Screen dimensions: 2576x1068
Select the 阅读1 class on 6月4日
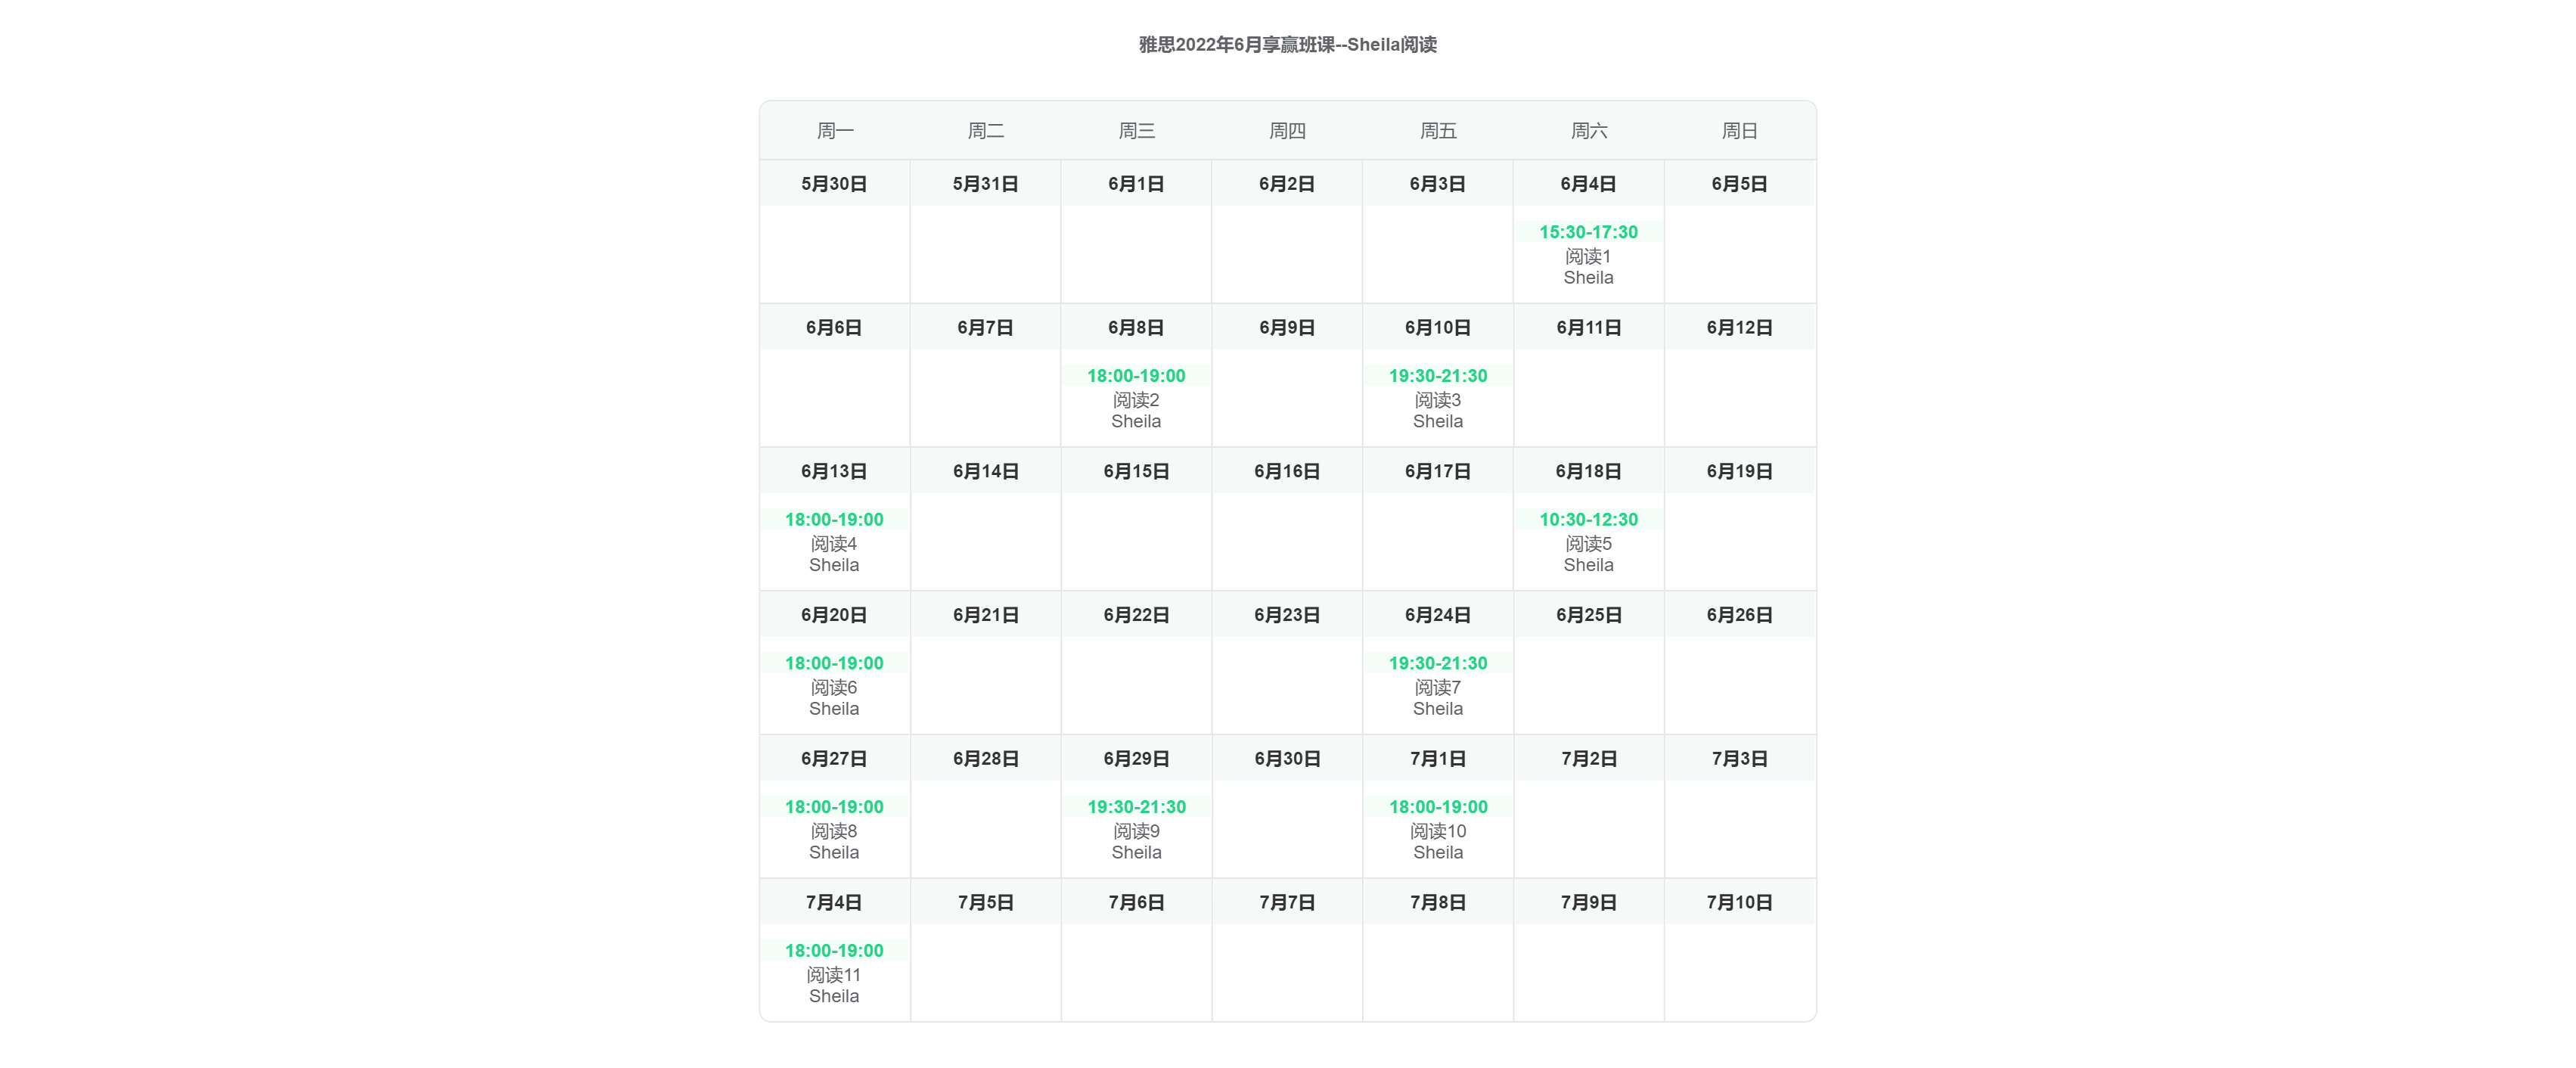[x=1588, y=254]
